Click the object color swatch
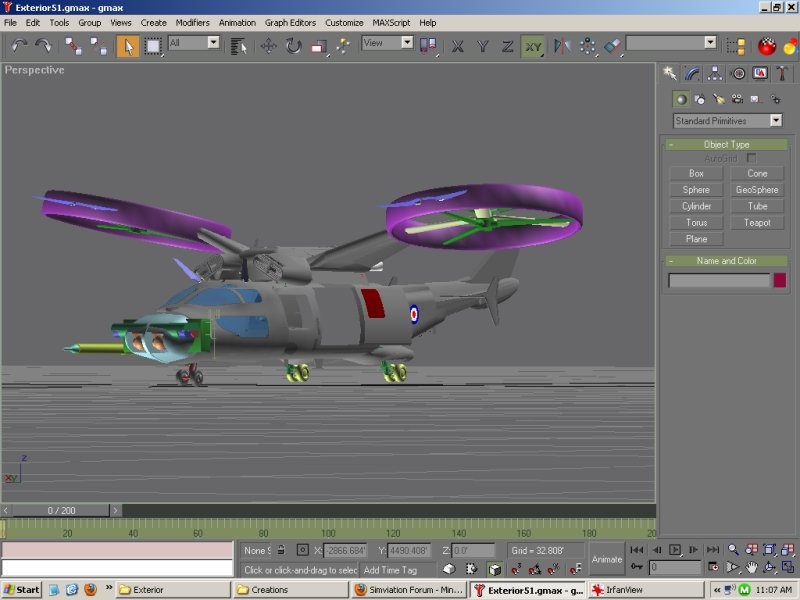The image size is (800, 600). point(779,281)
